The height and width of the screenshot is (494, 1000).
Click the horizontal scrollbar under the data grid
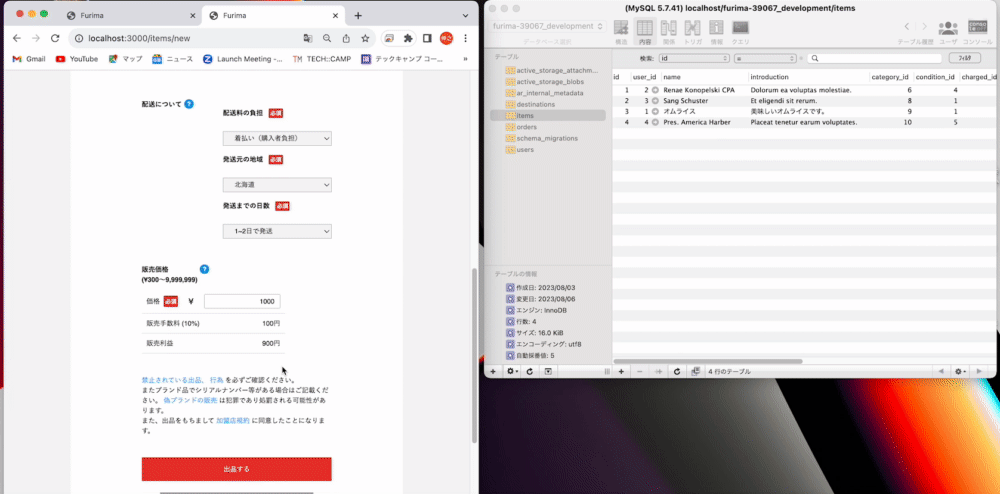[708, 361]
